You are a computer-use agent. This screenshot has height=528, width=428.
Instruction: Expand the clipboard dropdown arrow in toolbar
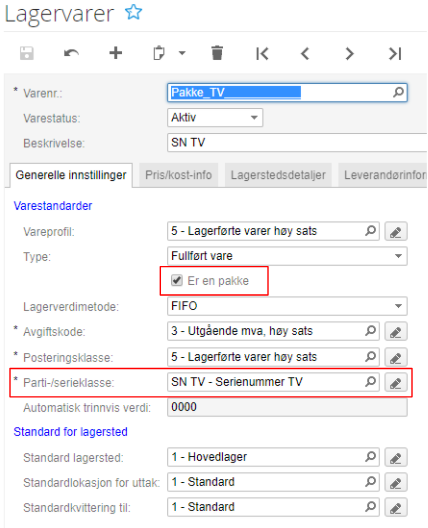(182, 53)
